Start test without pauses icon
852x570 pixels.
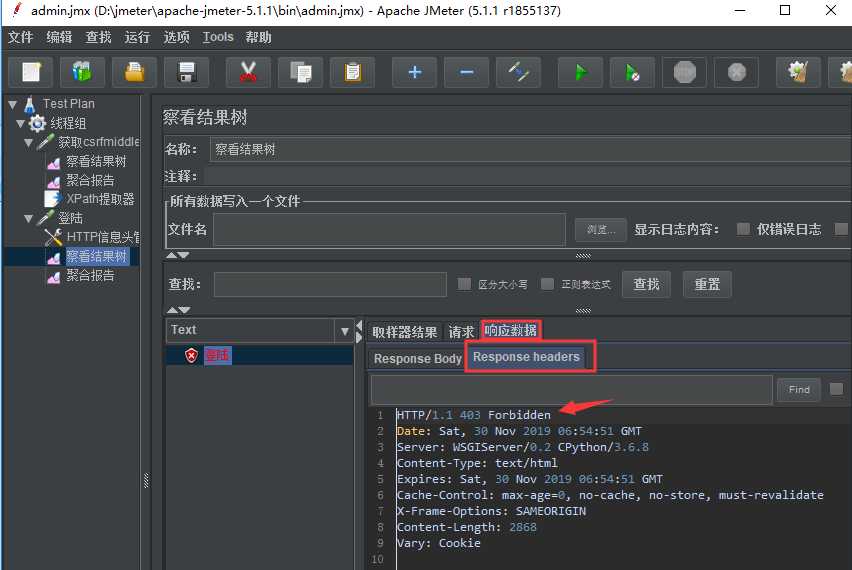tap(632, 72)
